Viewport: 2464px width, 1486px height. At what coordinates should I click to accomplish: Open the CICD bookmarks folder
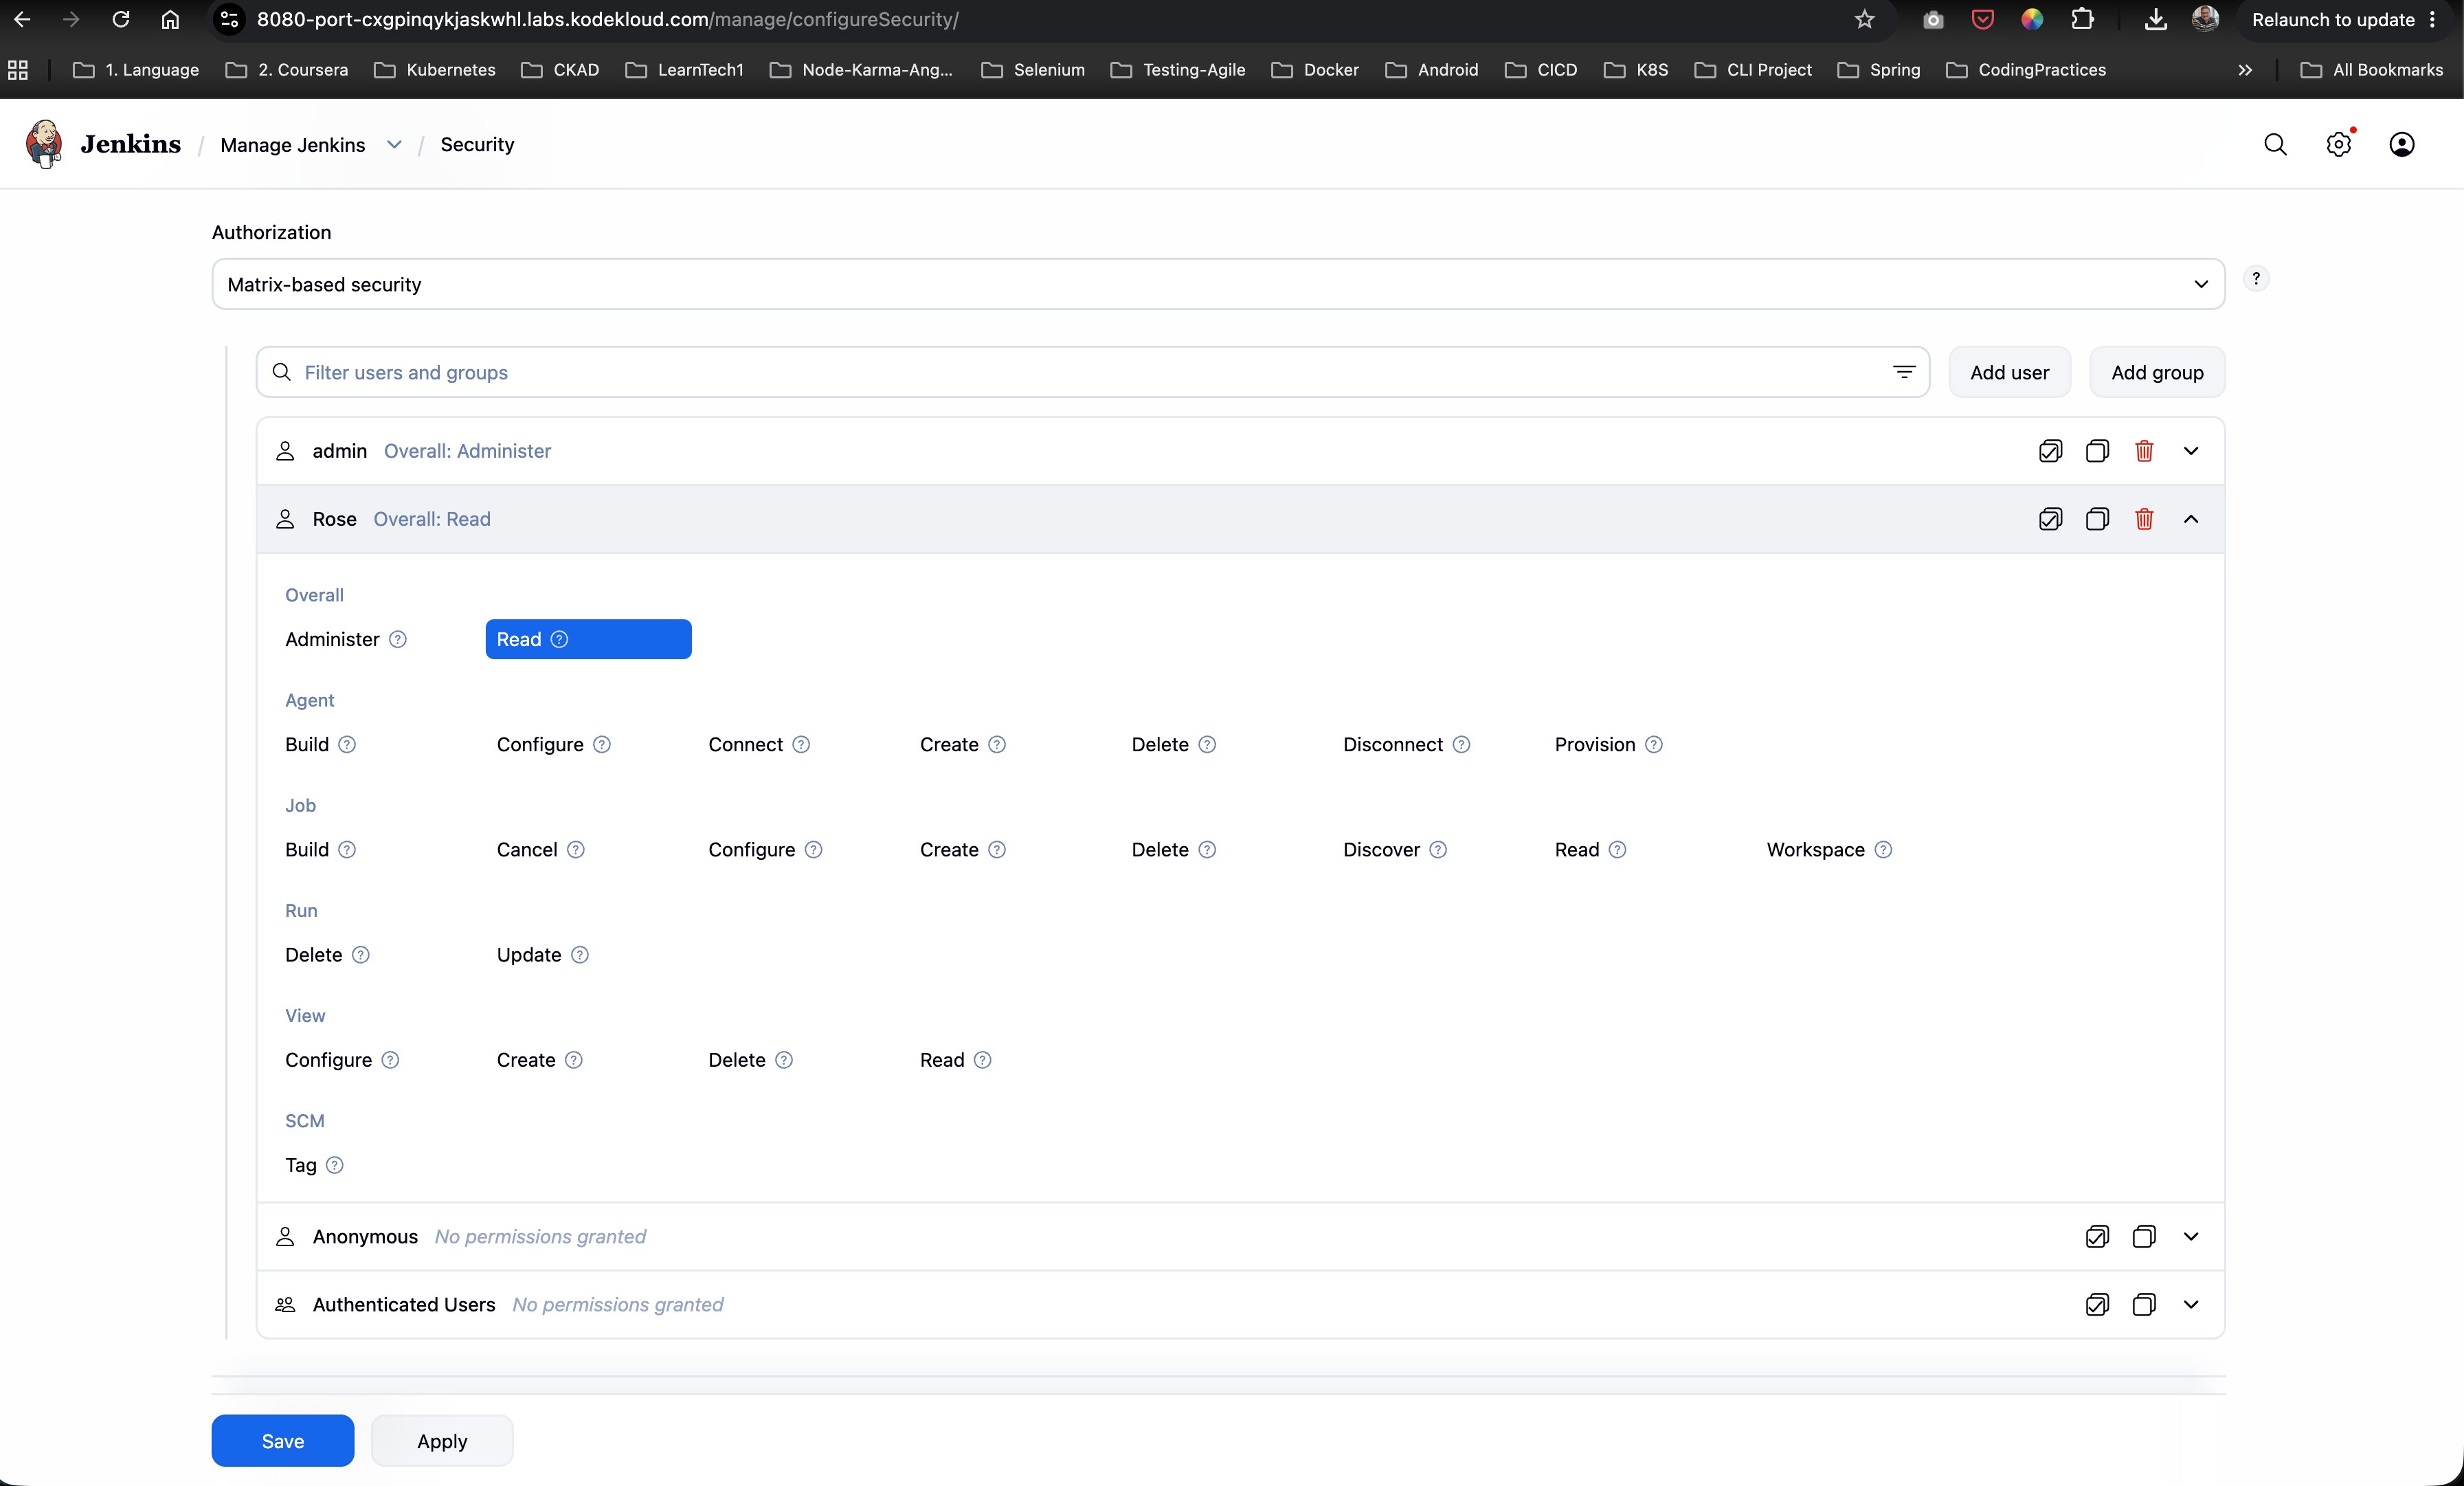(x=1541, y=70)
